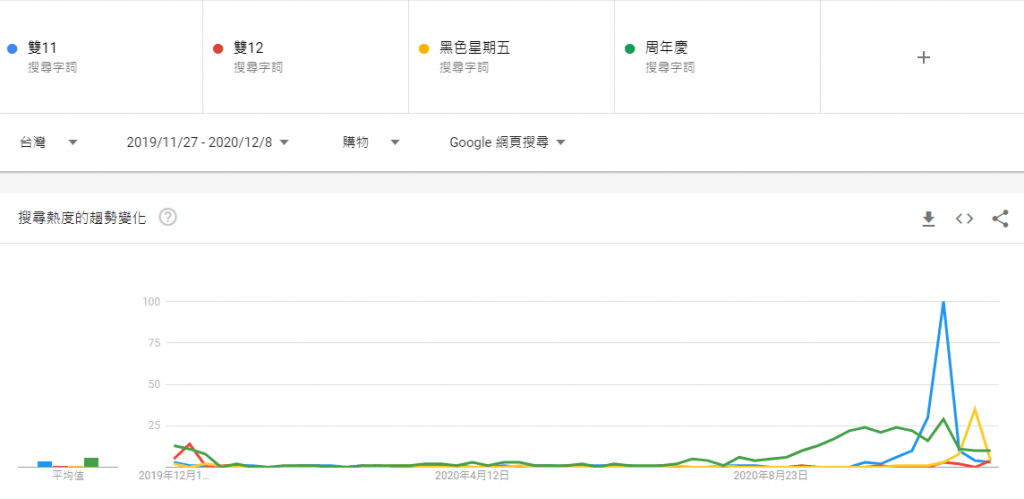Open help for 搜尋熱度的趨勢變化
1024x499 pixels.
pos(168,218)
